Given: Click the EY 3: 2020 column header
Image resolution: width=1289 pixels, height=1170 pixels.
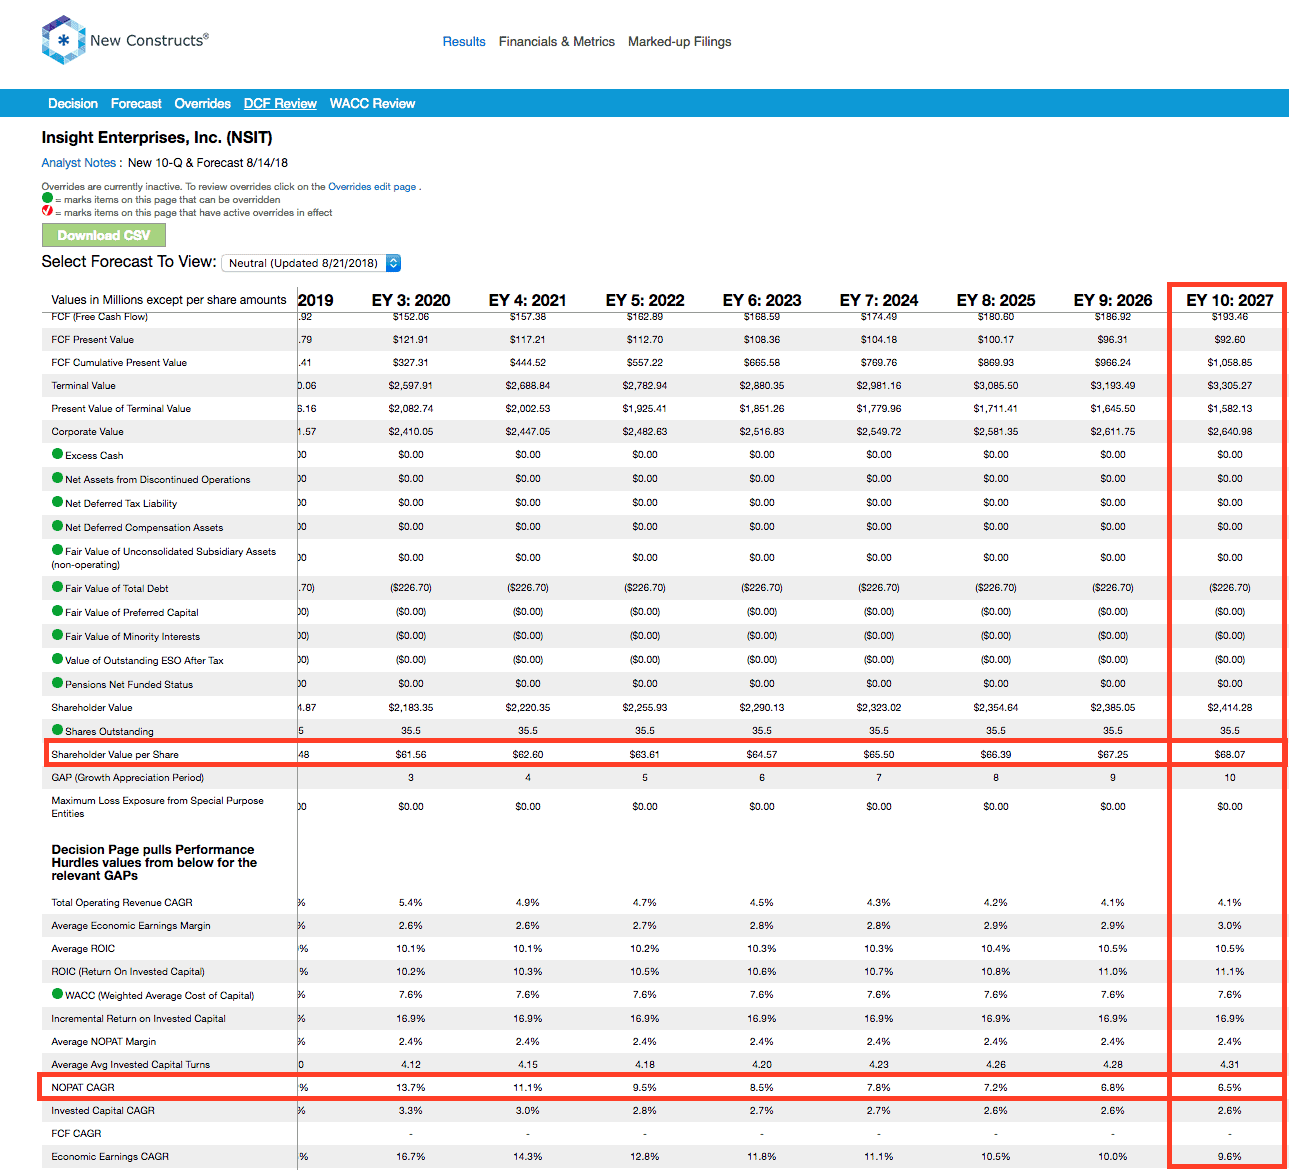Looking at the screenshot, I should (x=411, y=300).
